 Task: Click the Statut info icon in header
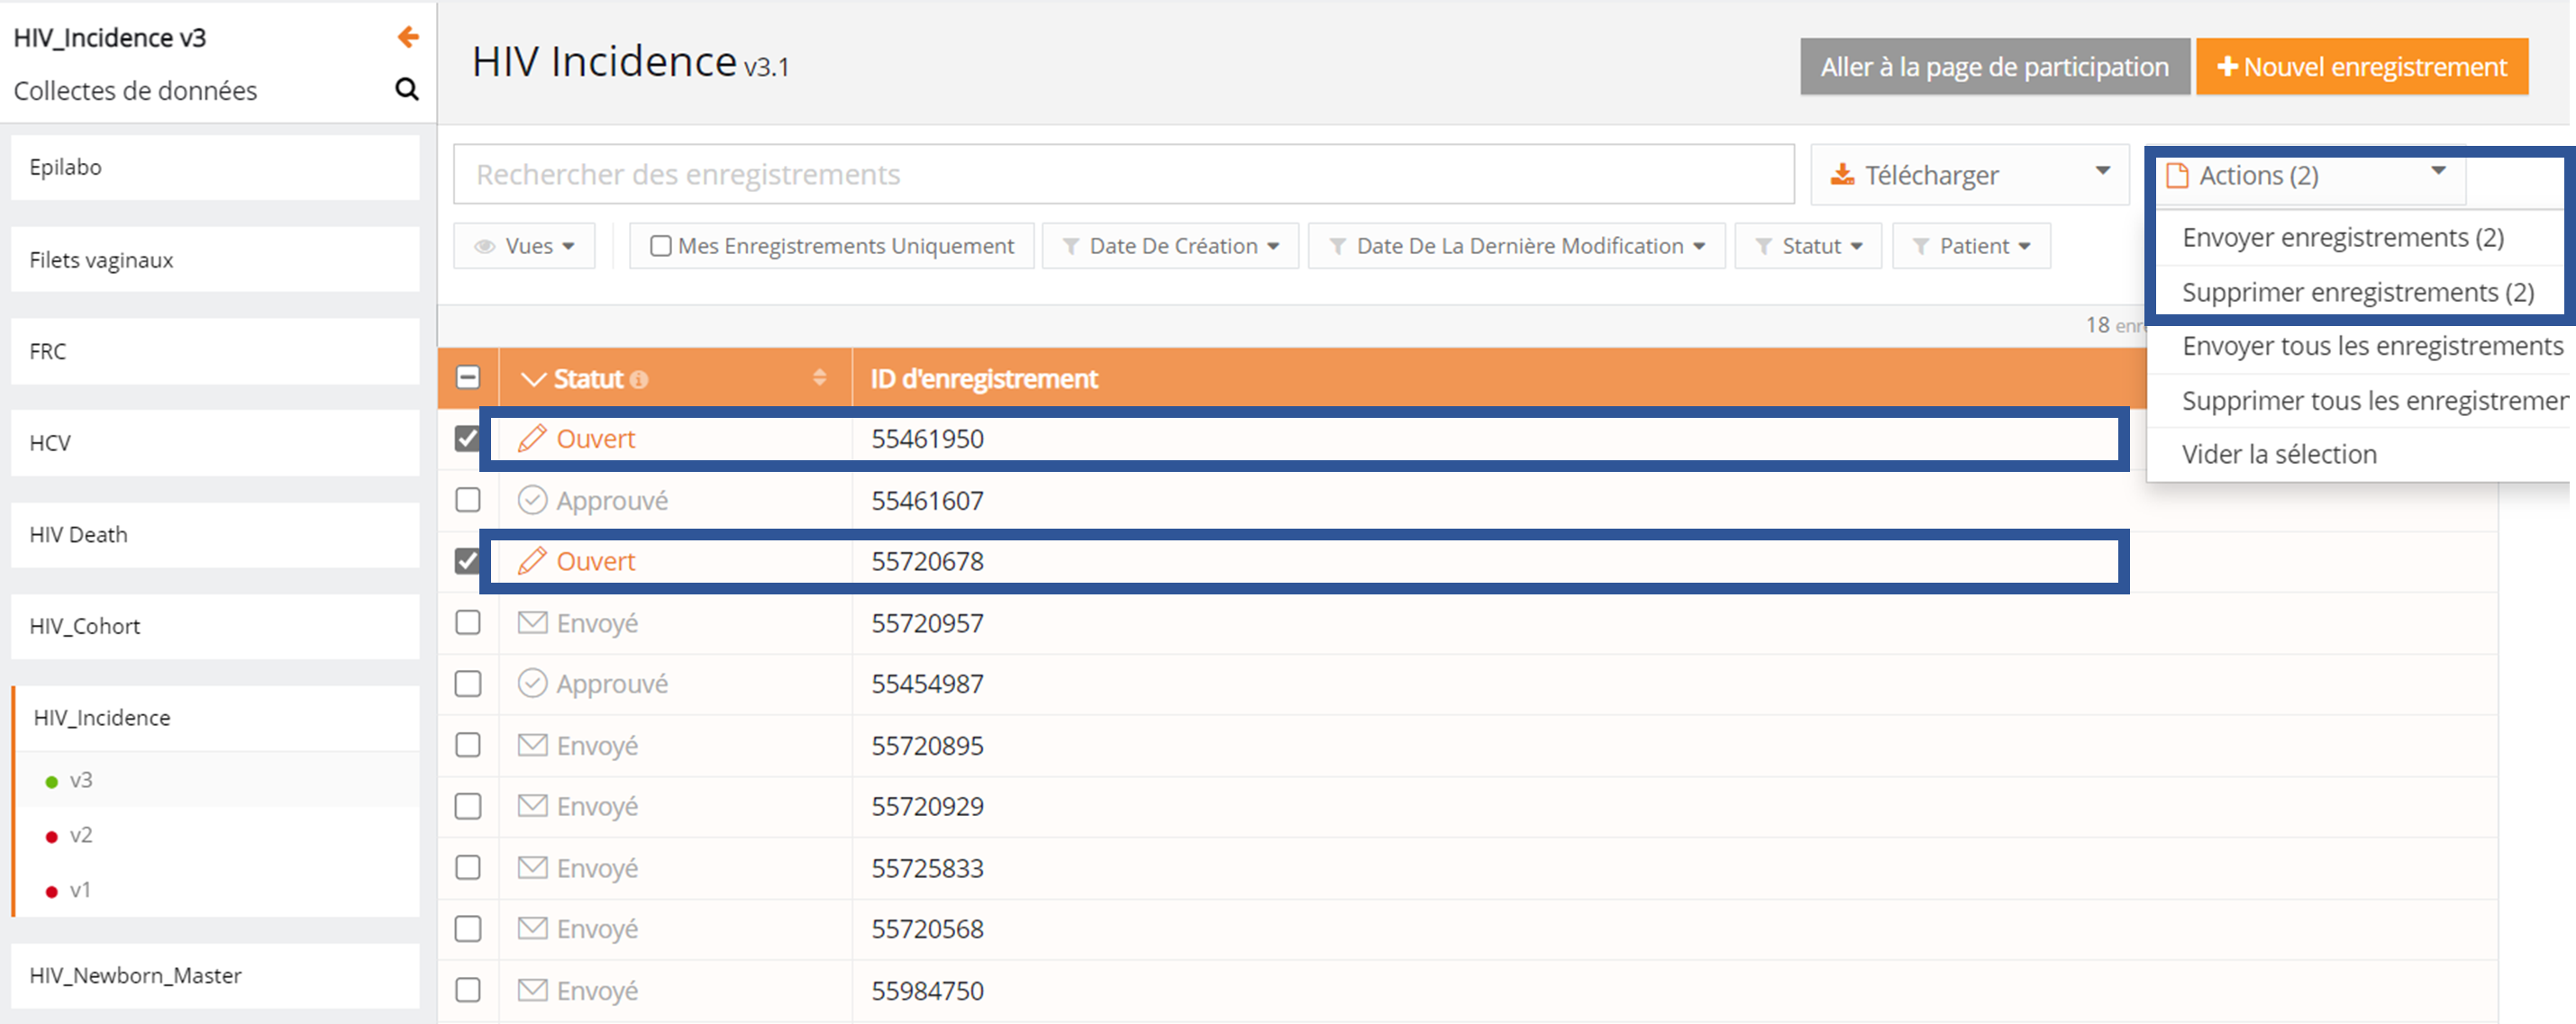(x=639, y=380)
